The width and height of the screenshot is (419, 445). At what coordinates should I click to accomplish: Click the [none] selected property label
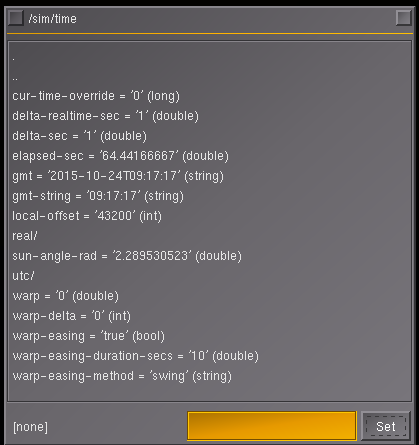pyautogui.click(x=30, y=427)
